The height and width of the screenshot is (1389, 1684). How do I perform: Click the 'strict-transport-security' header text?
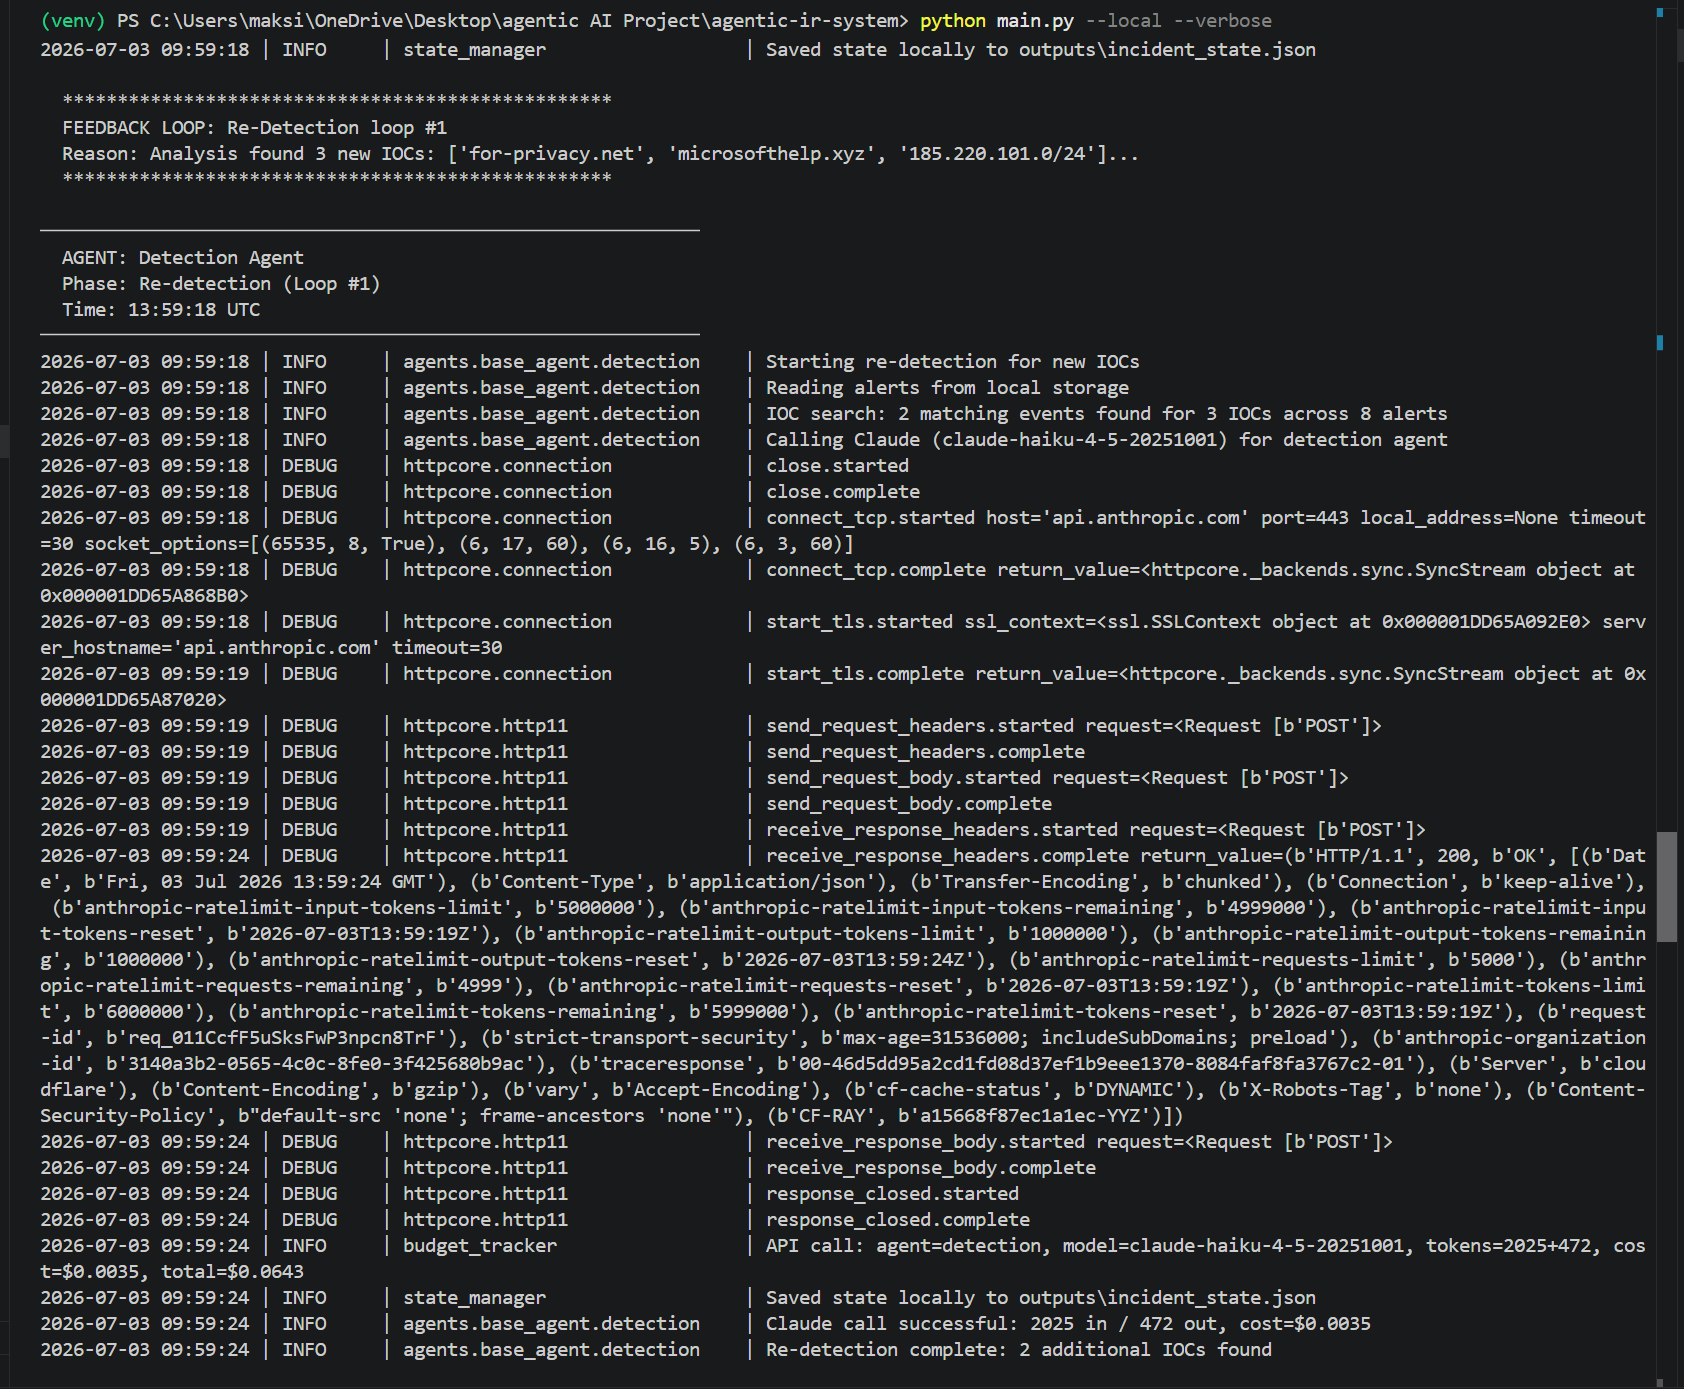tap(651, 1038)
